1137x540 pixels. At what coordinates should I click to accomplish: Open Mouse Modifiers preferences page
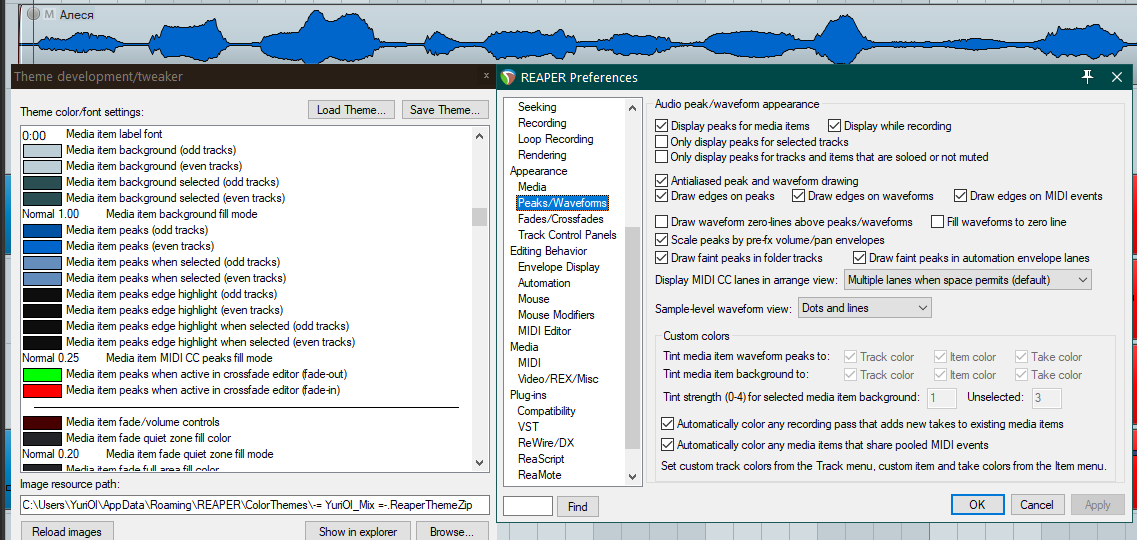[x=556, y=315]
